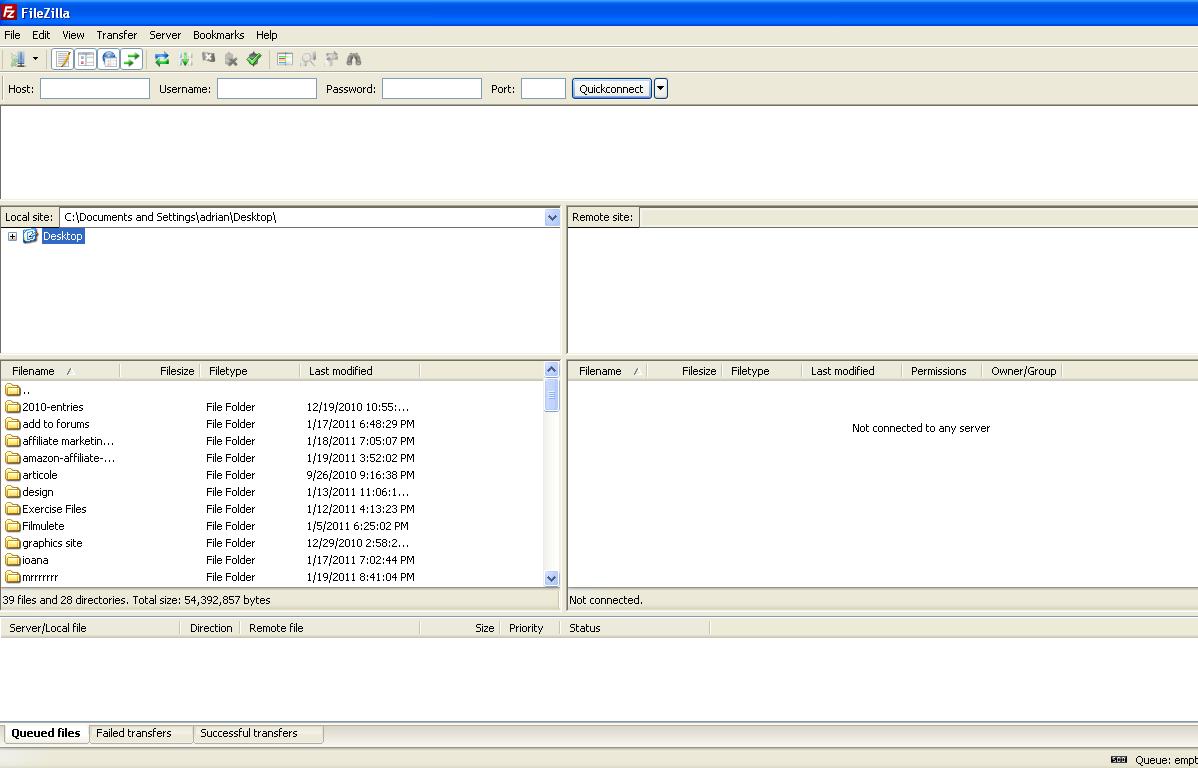Sort local files by Filename column

[x=60, y=371]
